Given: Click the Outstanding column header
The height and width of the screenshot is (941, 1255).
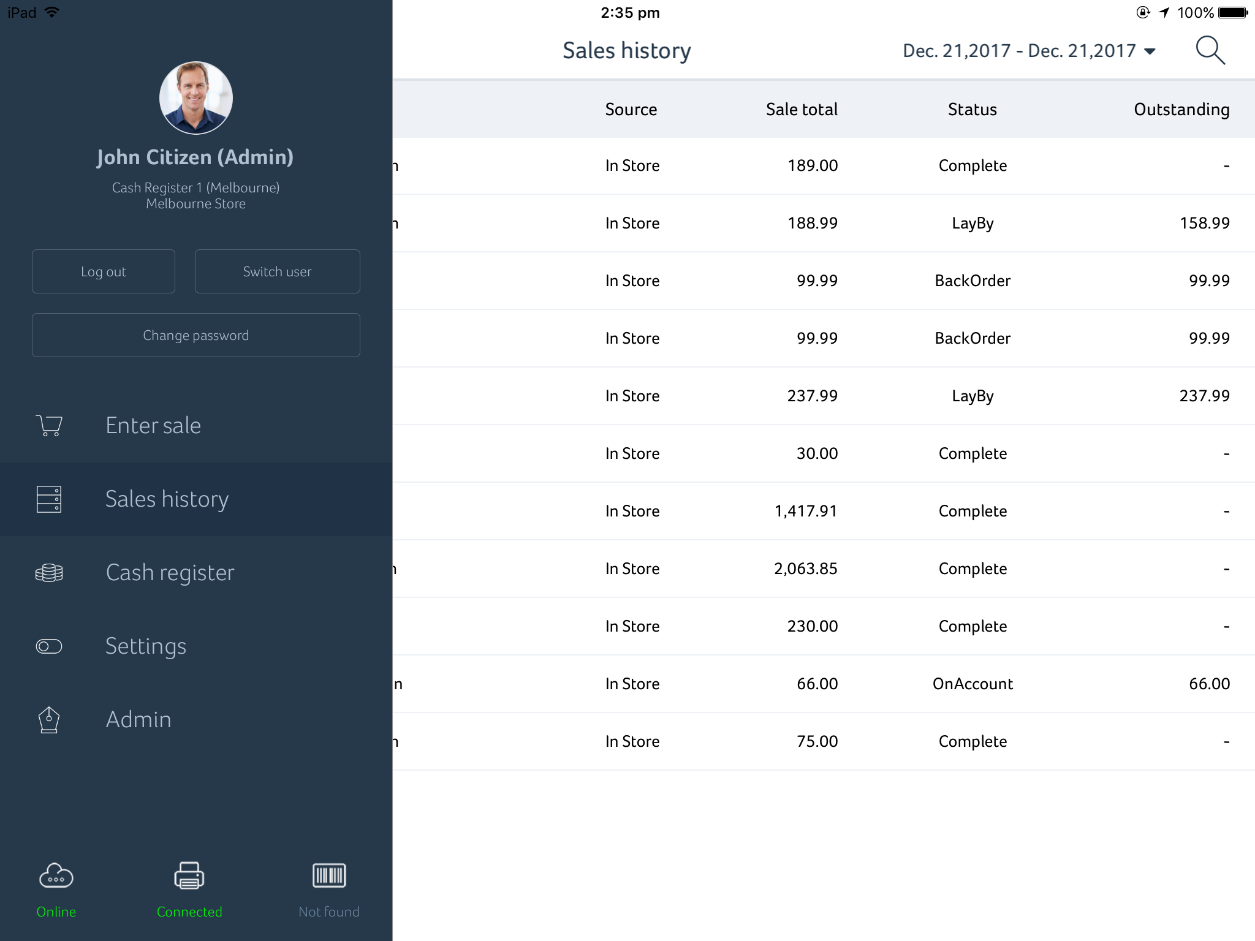Looking at the screenshot, I should [1182, 110].
